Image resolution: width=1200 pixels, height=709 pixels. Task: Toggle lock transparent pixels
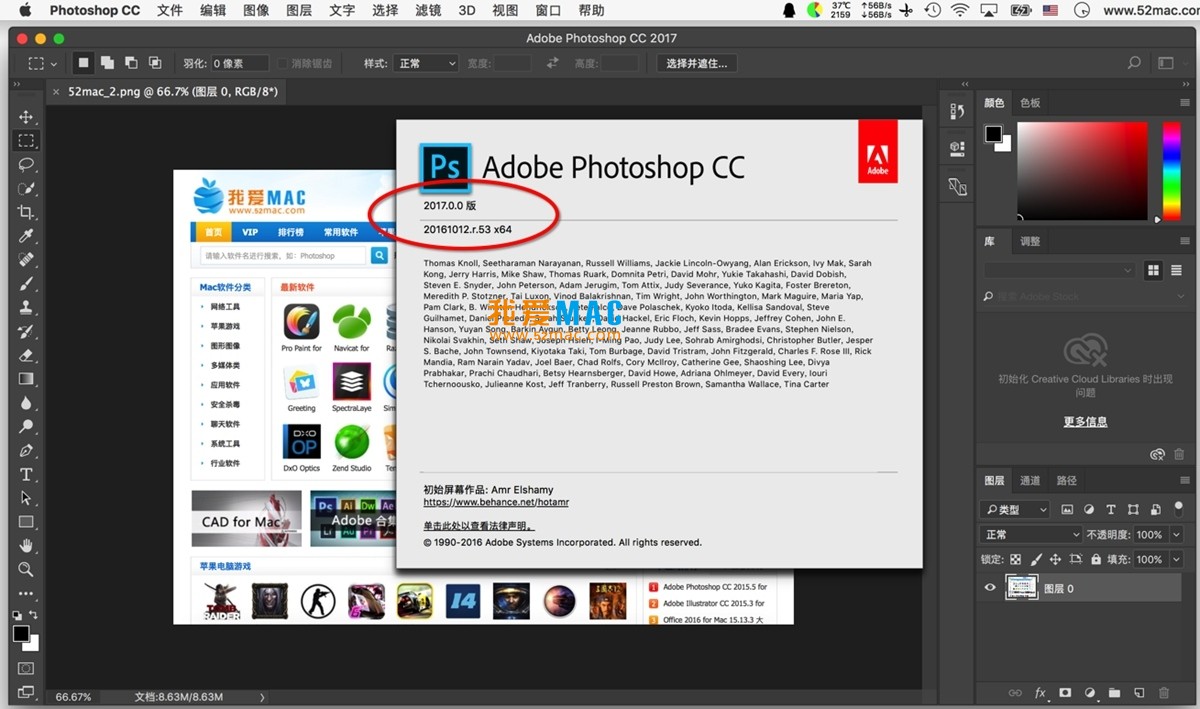[x=1016, y=560]
